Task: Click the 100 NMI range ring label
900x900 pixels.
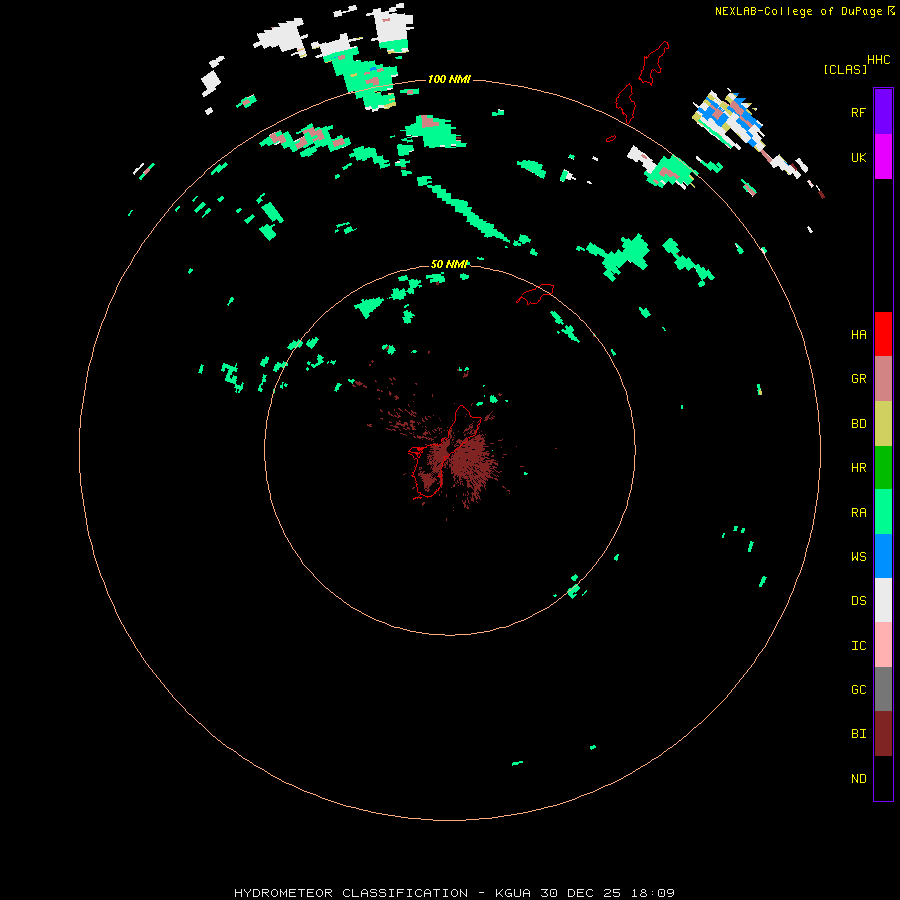Action: click(449, 79)
